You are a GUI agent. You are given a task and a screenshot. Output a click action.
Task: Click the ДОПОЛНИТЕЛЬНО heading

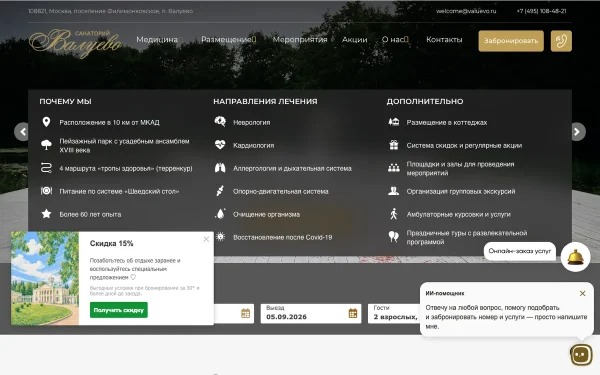[425, 101]
